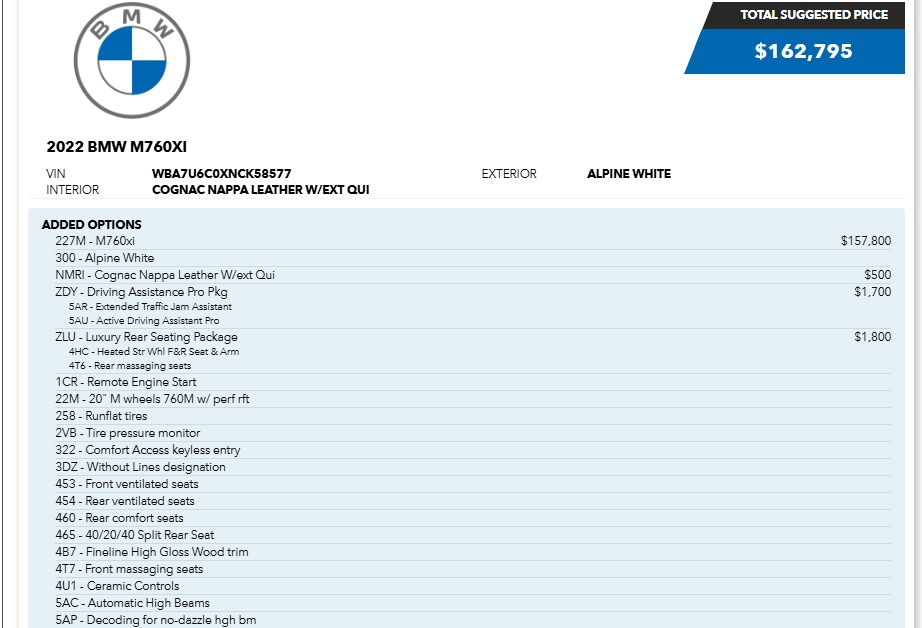Image resolution: width=922 pixels, height=628 pixels.
Task: Select ZDY Driving Assistance Pro Pkg row
Action: click(141, 292)
